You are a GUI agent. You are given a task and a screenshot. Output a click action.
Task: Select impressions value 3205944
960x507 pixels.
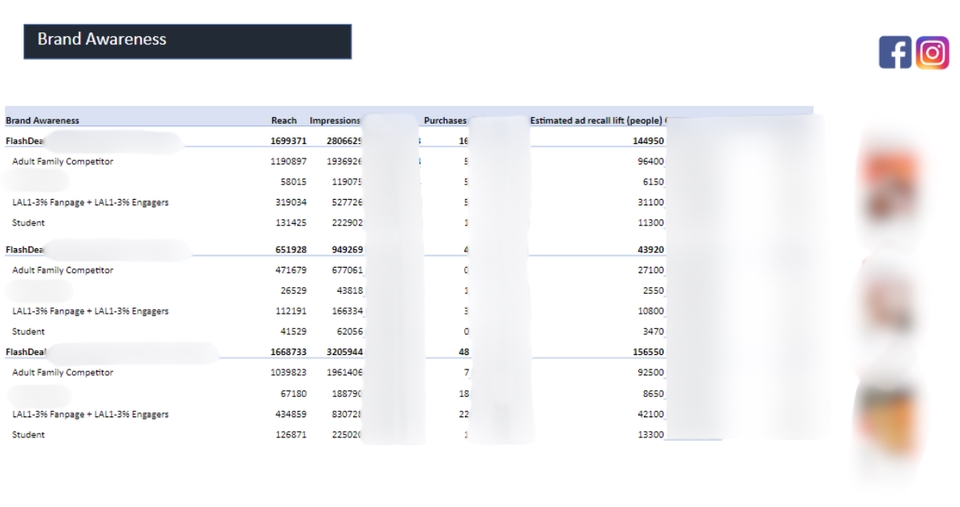tap(345, 352)
